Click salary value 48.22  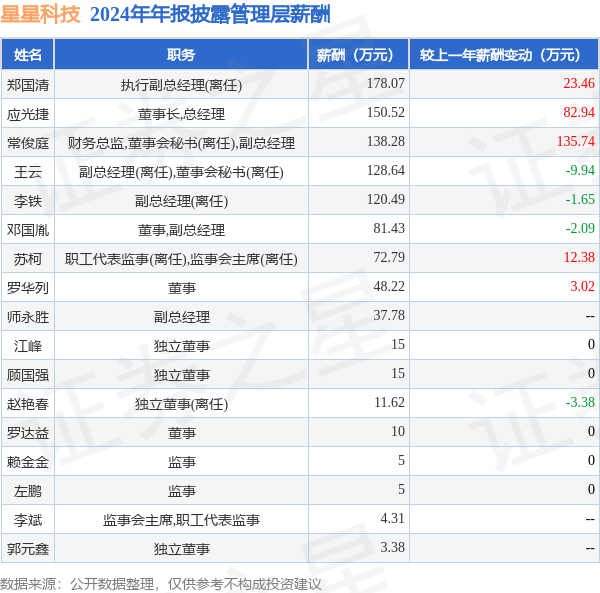(389, 286)
